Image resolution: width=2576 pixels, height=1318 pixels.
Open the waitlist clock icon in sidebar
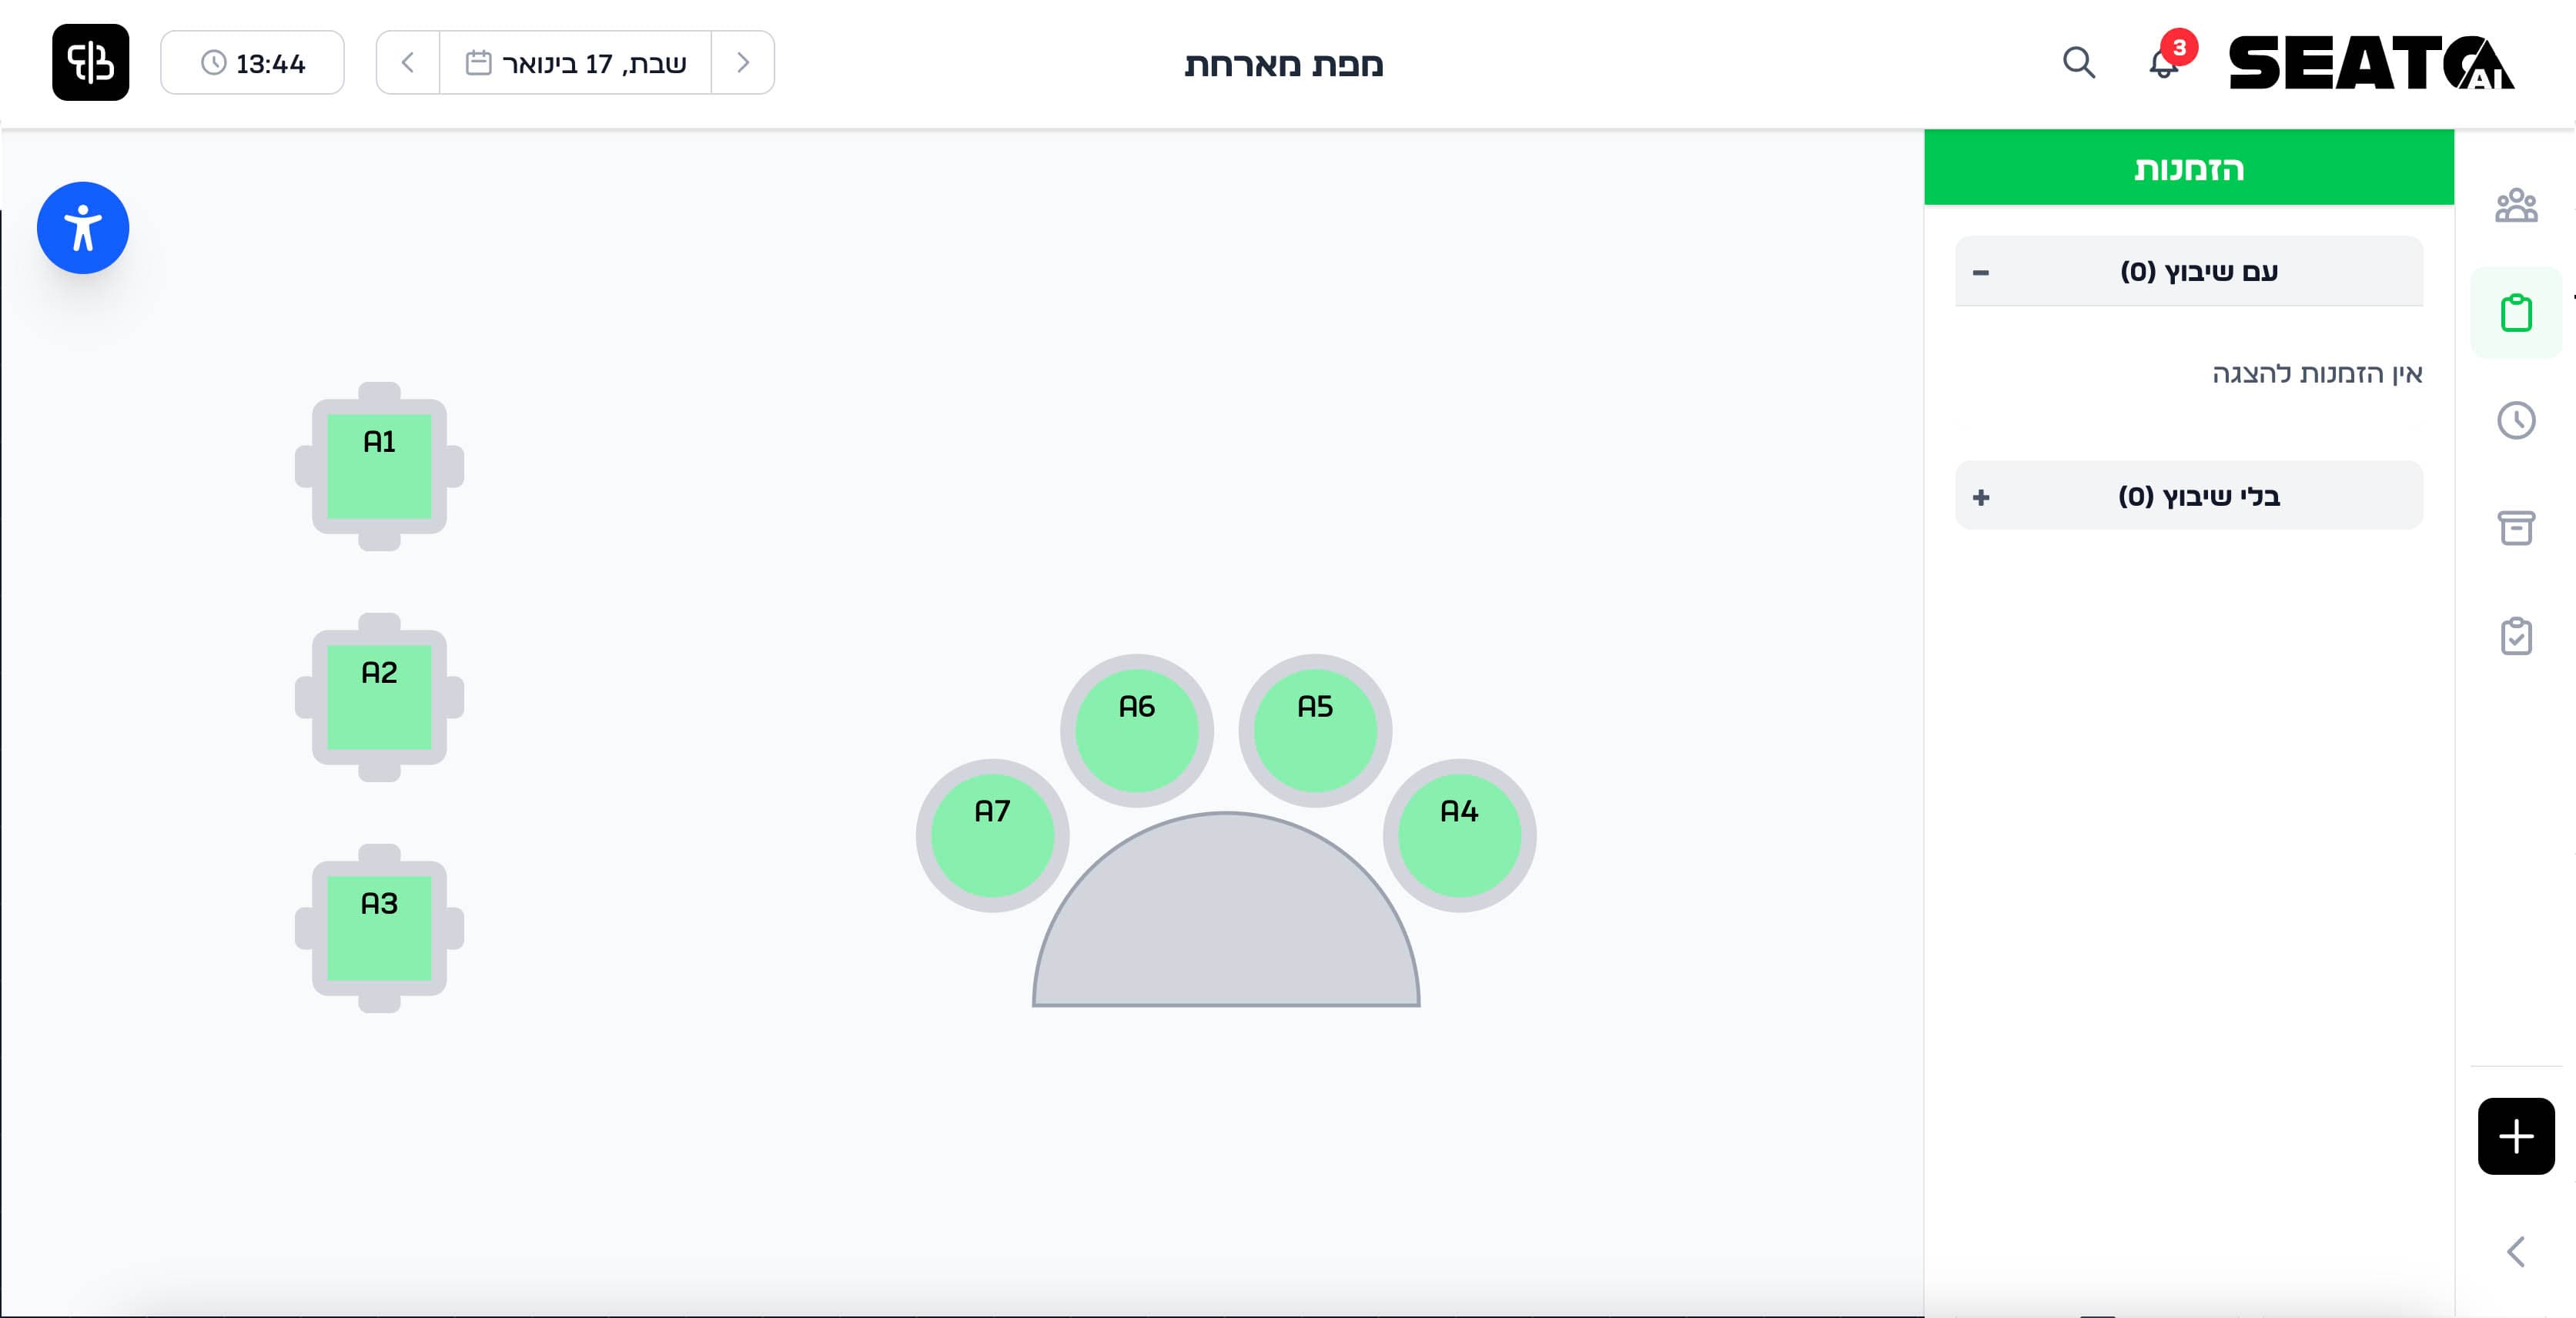coord(2517,420)
